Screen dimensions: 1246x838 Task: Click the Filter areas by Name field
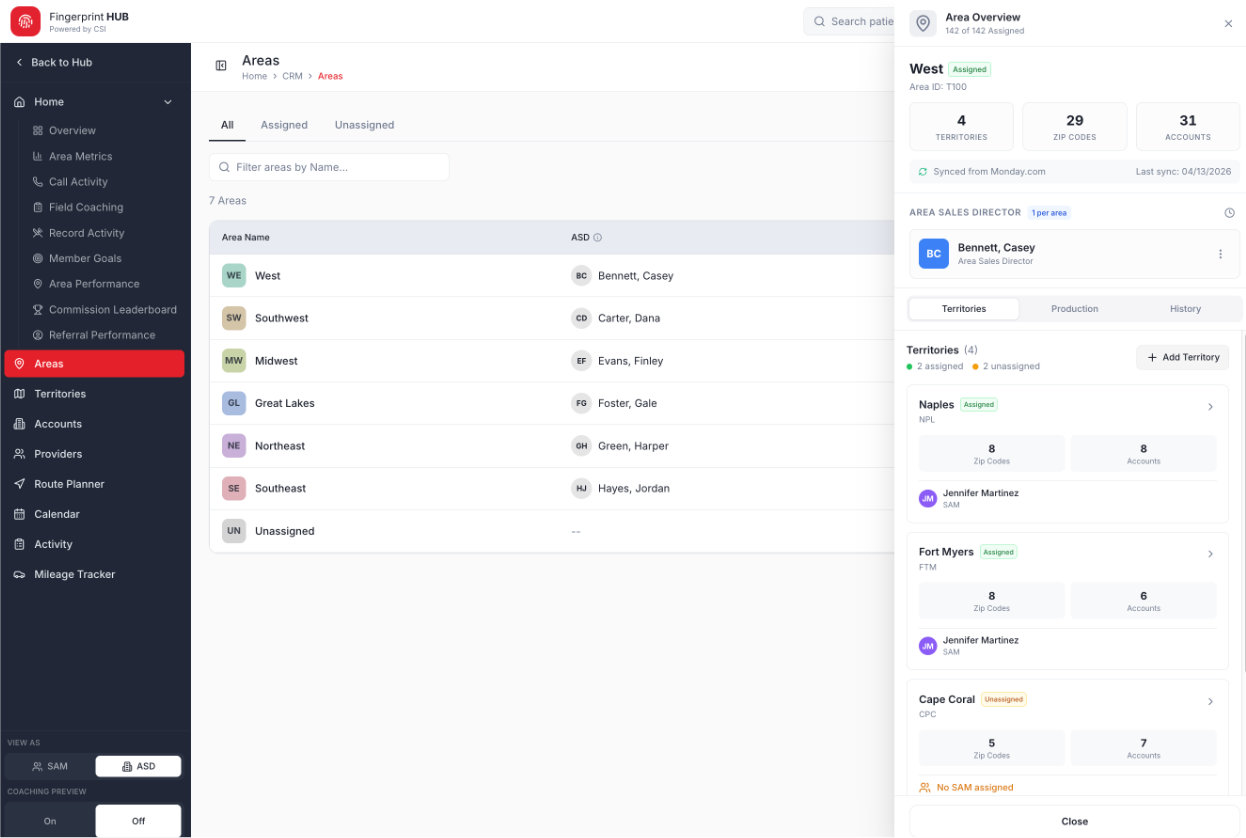pyautogui.click(x=329, y=167)
